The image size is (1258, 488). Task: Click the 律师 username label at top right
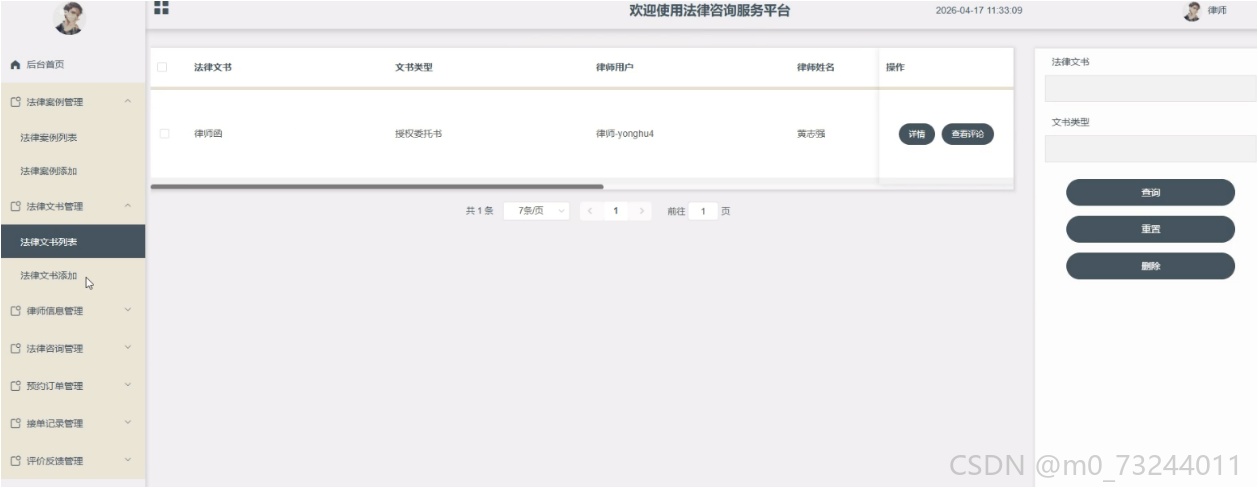[1217, 11]
